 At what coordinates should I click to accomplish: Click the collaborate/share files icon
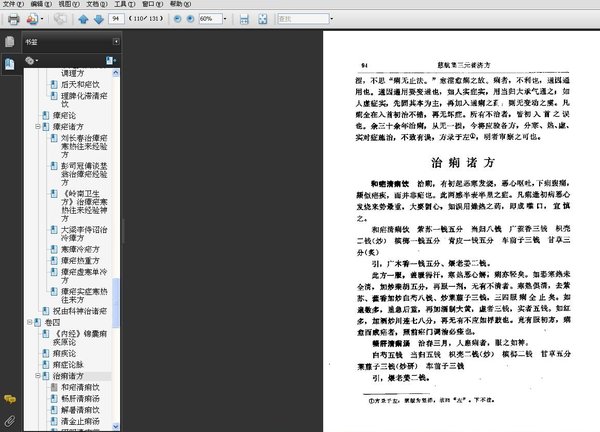(32, 19)
